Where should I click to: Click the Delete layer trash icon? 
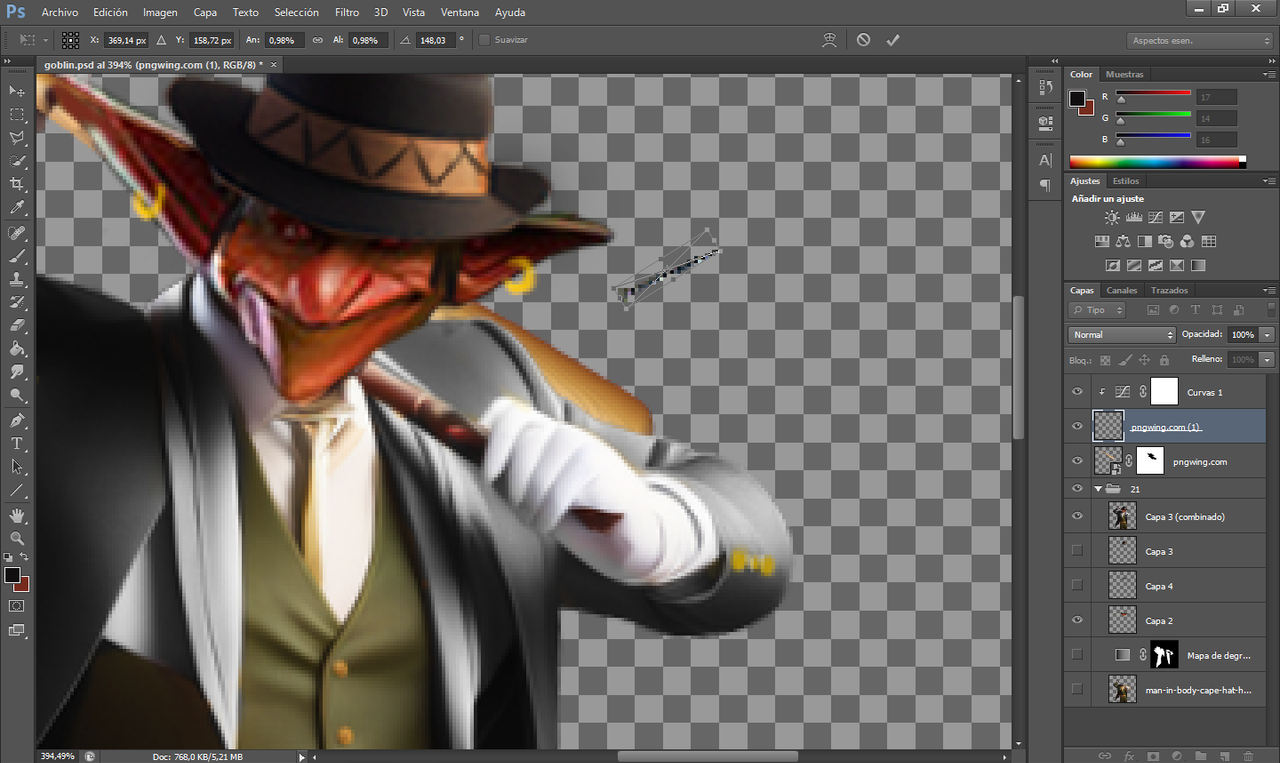point(1249,755)
